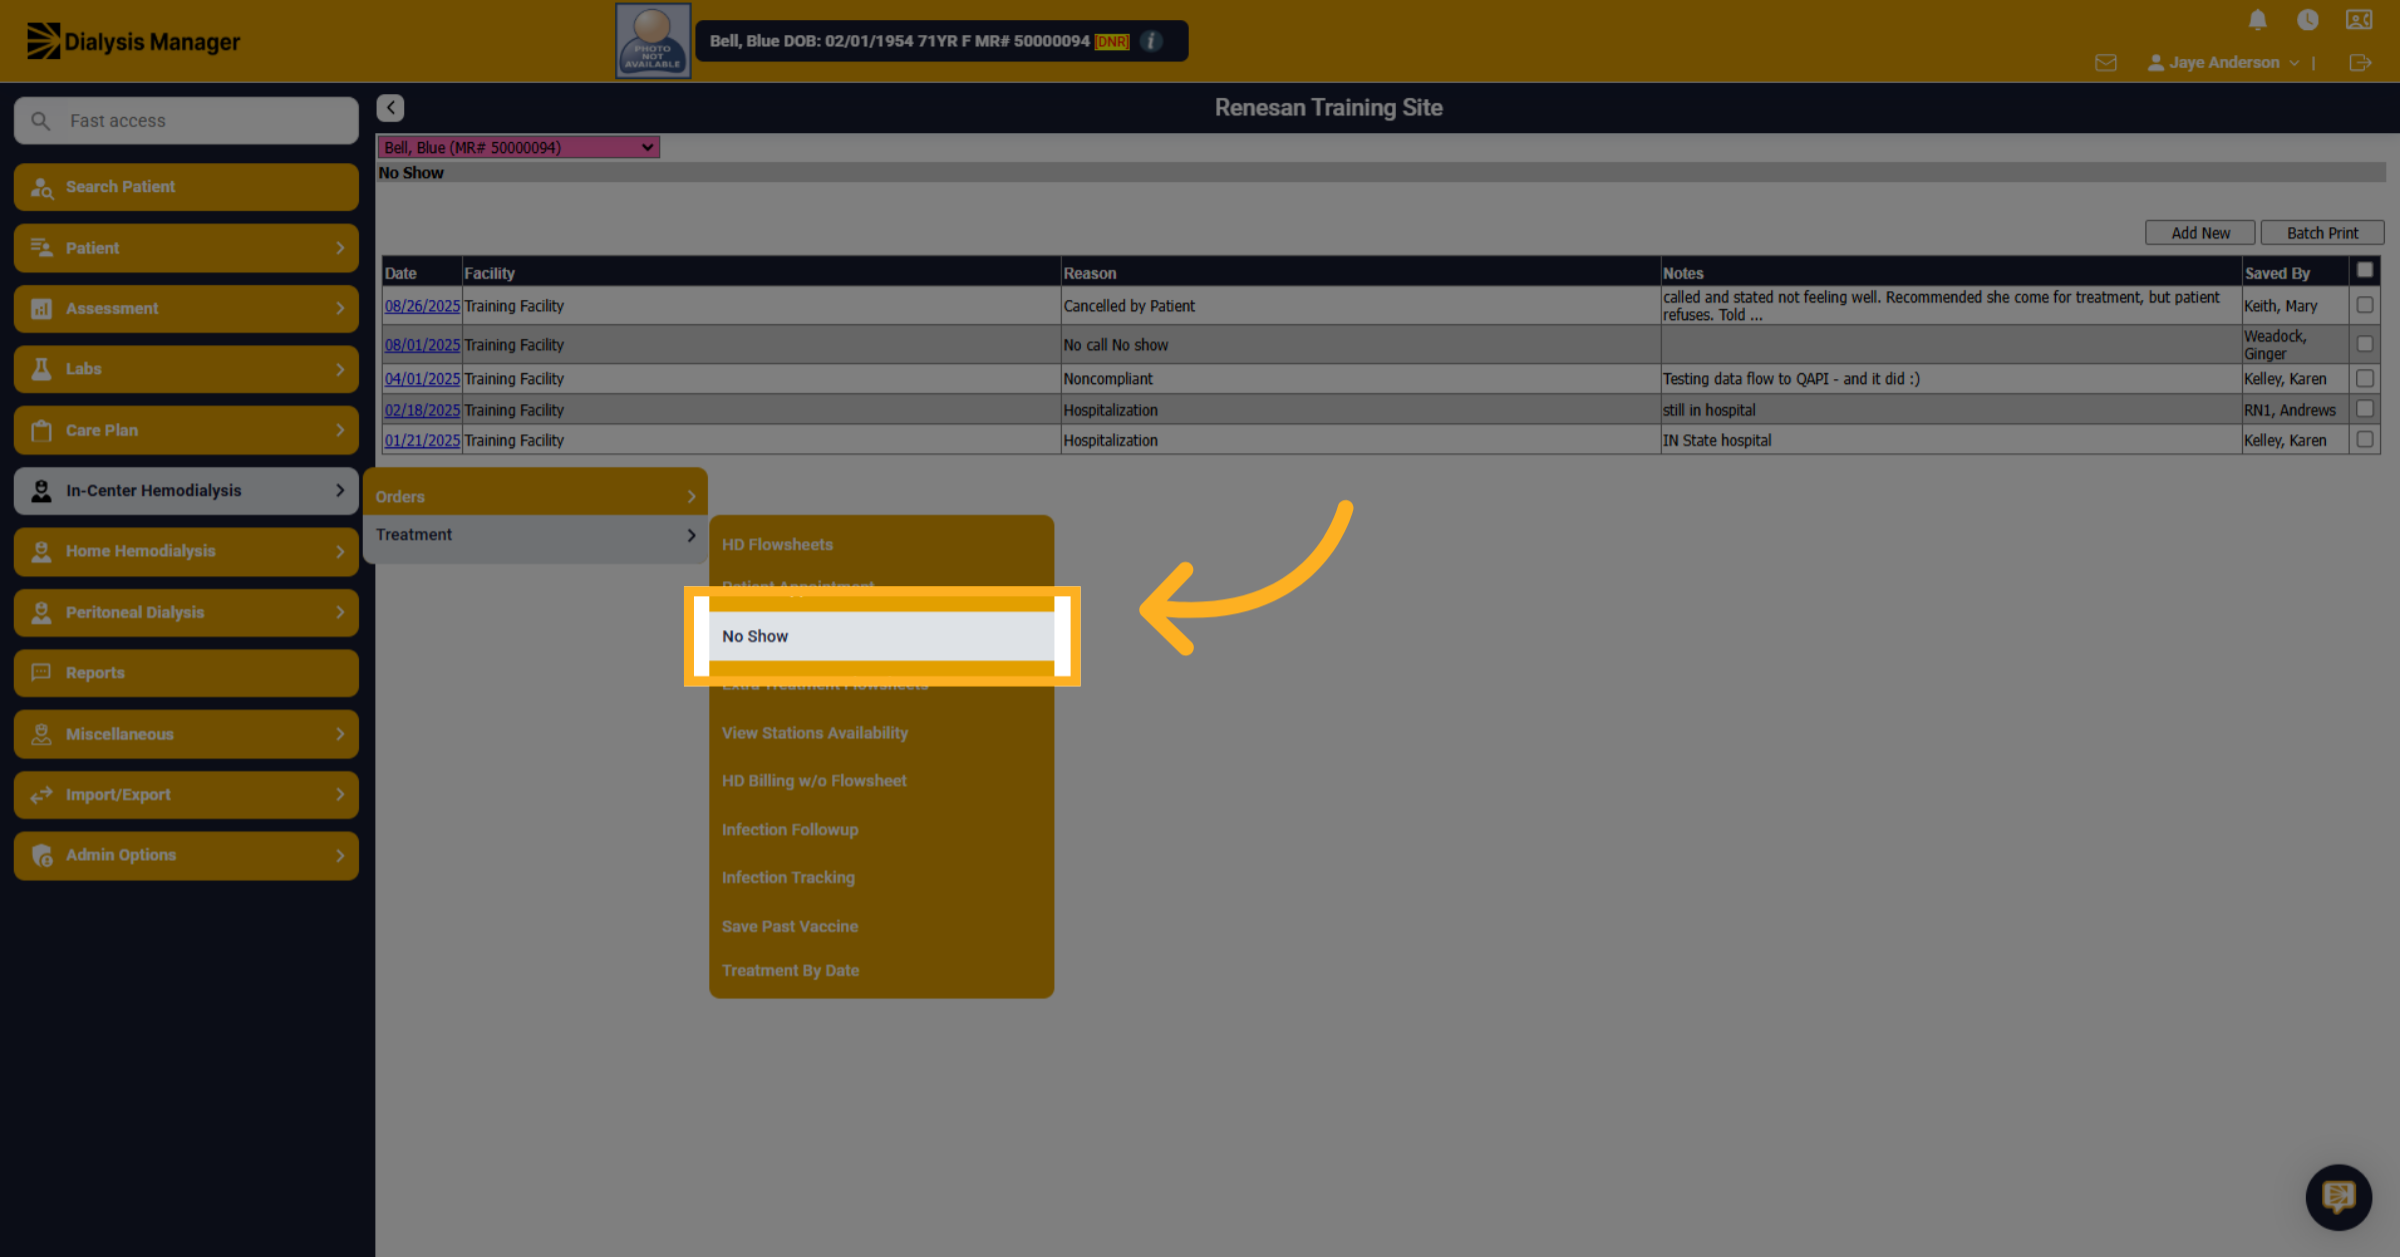Click the Fast access search field
2400x1257 pixels.
pyautogui.click(x=187, y=121)
